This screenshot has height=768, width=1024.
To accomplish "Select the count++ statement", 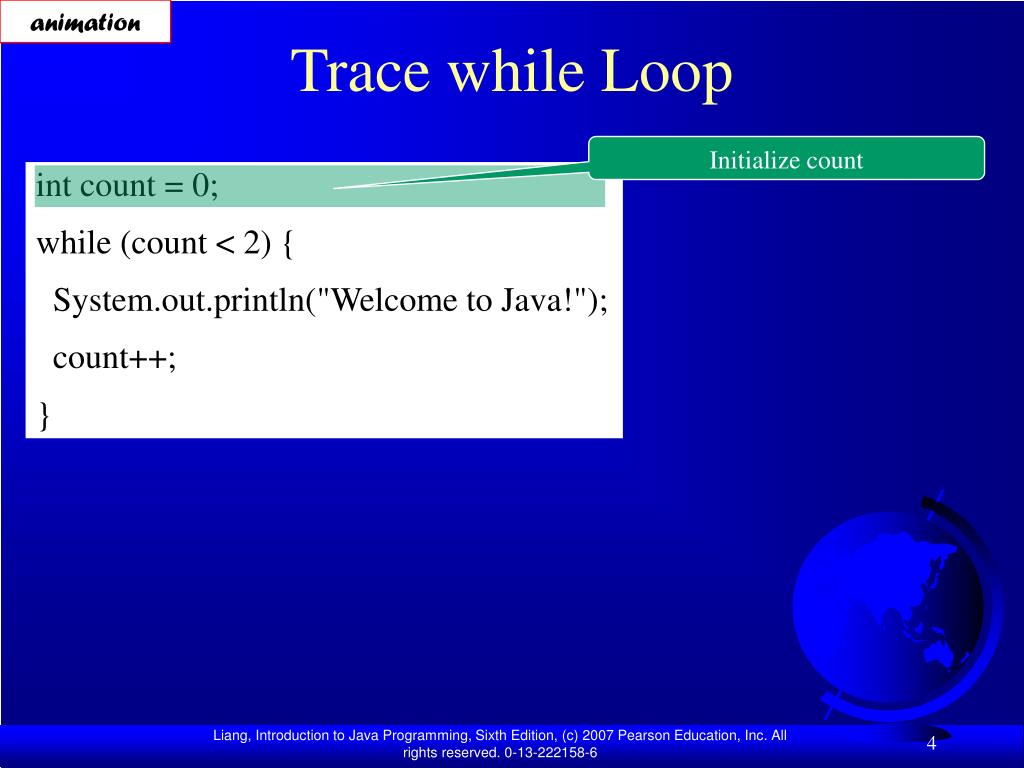I will coord(114,357).
